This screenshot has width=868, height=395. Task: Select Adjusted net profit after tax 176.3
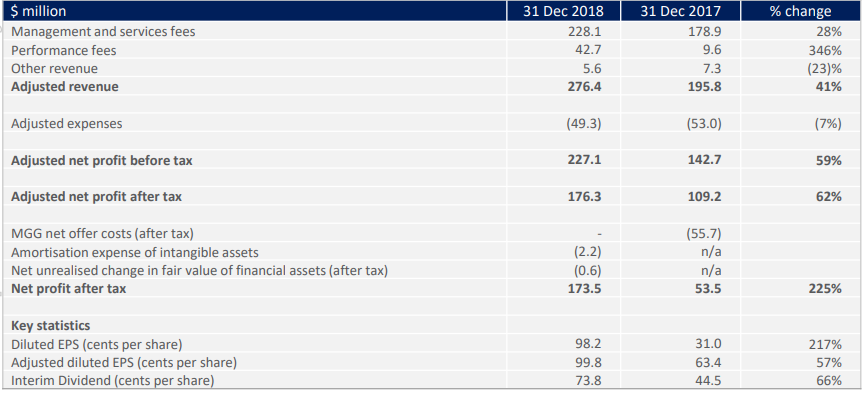point(585,196)
